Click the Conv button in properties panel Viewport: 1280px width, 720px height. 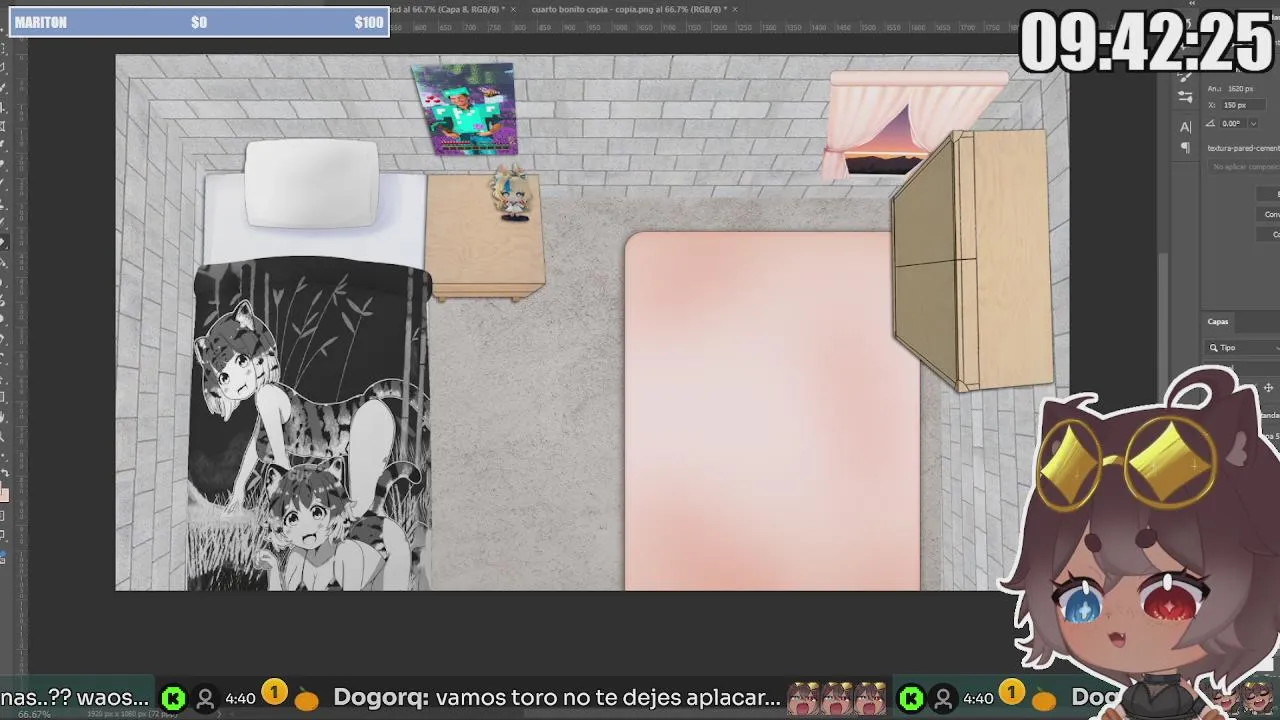tap(1268, 214)
